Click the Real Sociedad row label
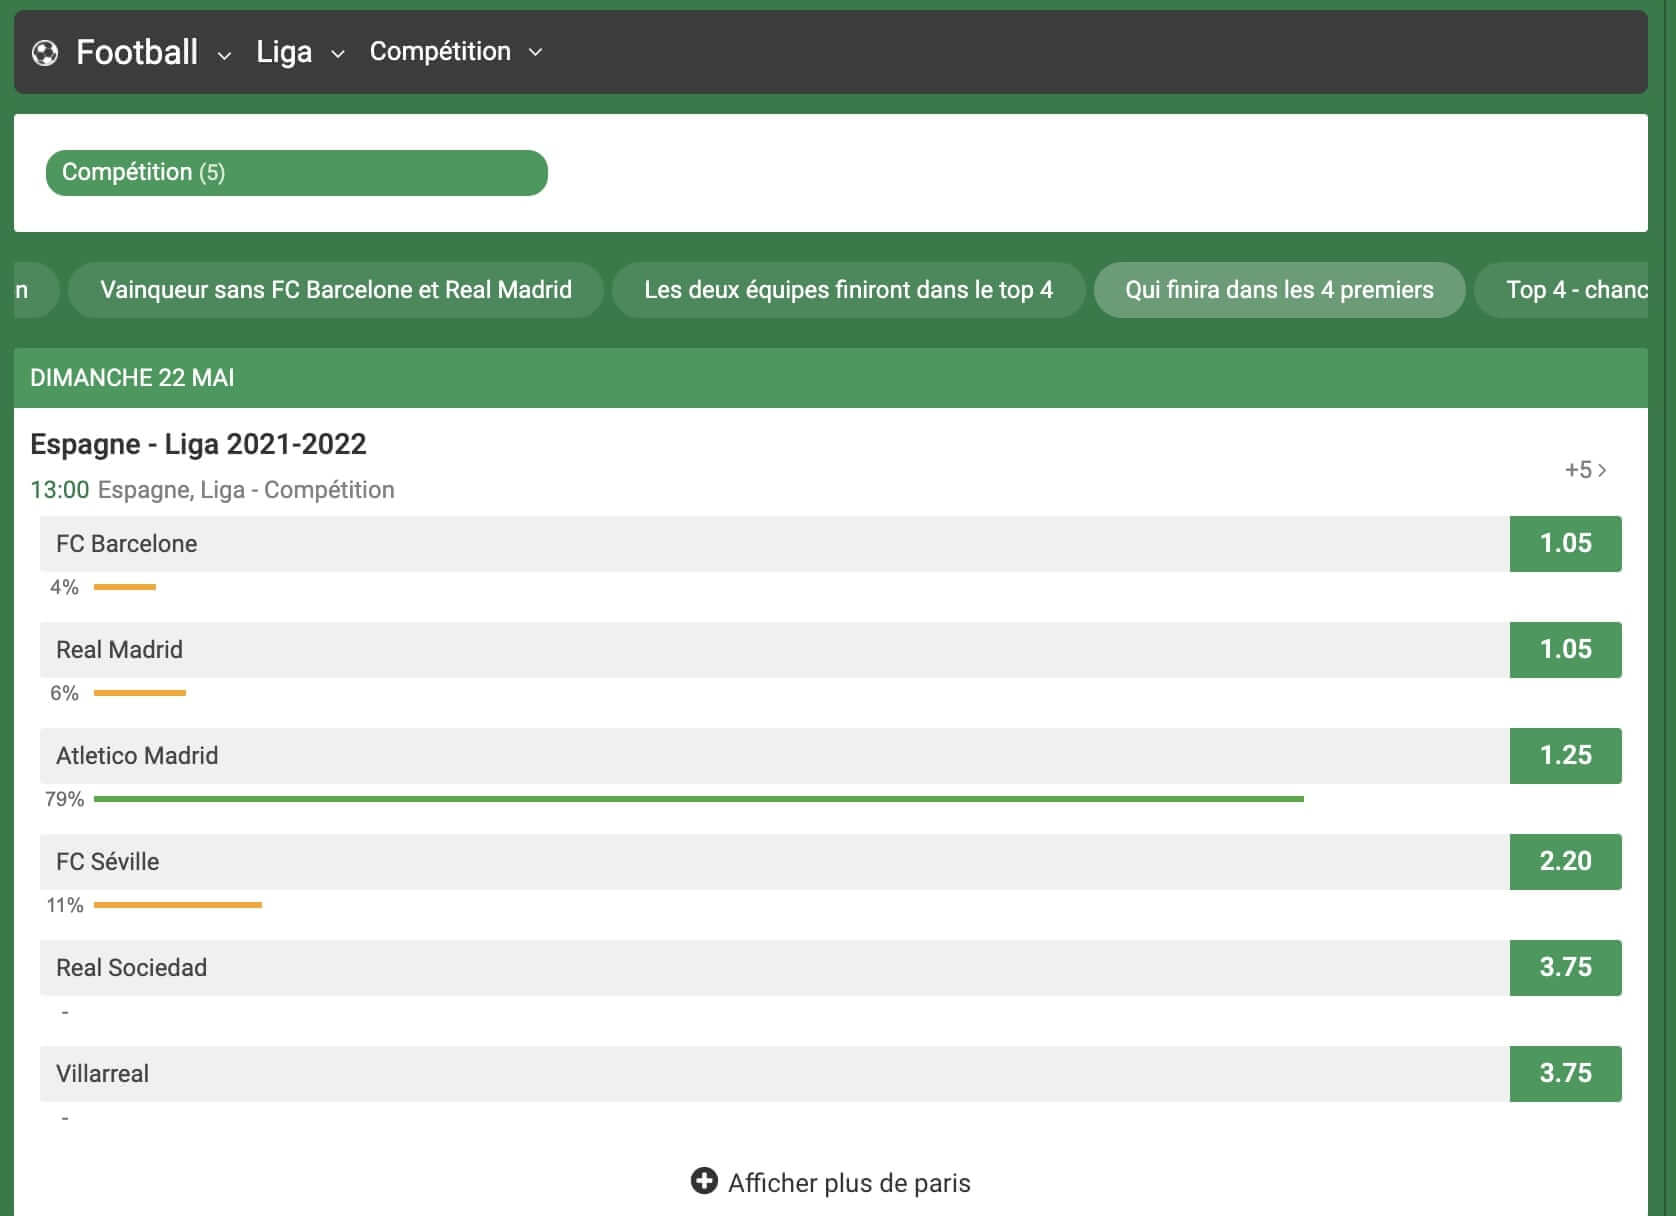 pos(131,968)
